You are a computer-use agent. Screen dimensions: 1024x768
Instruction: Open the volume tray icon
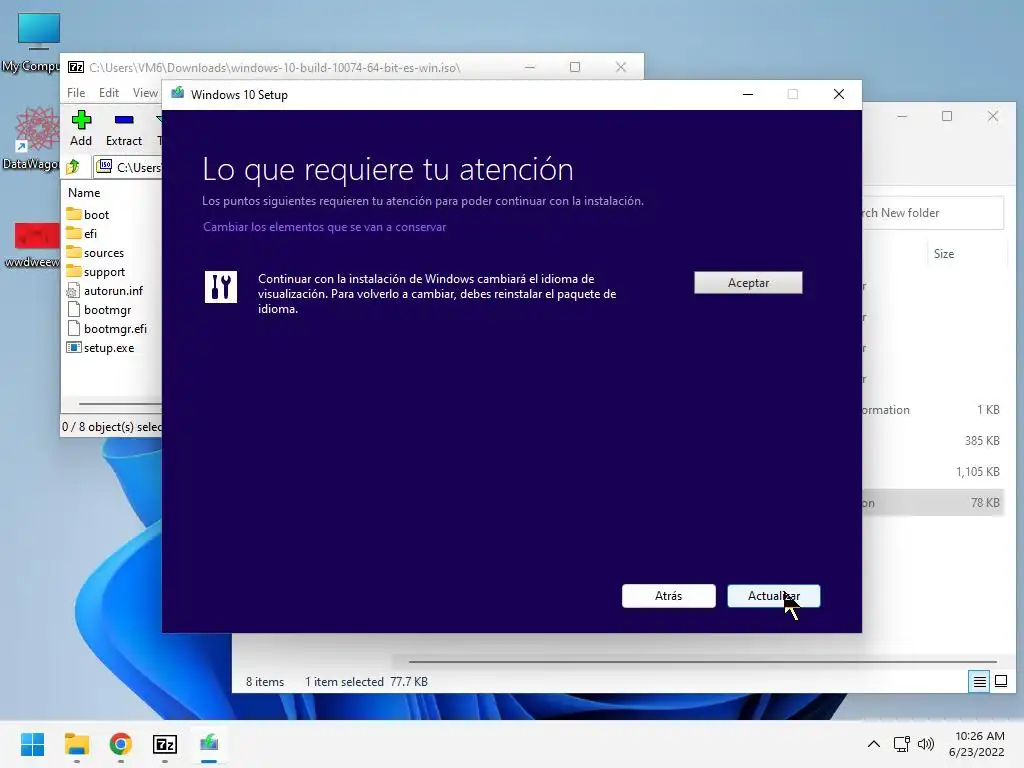coord(925,744)
